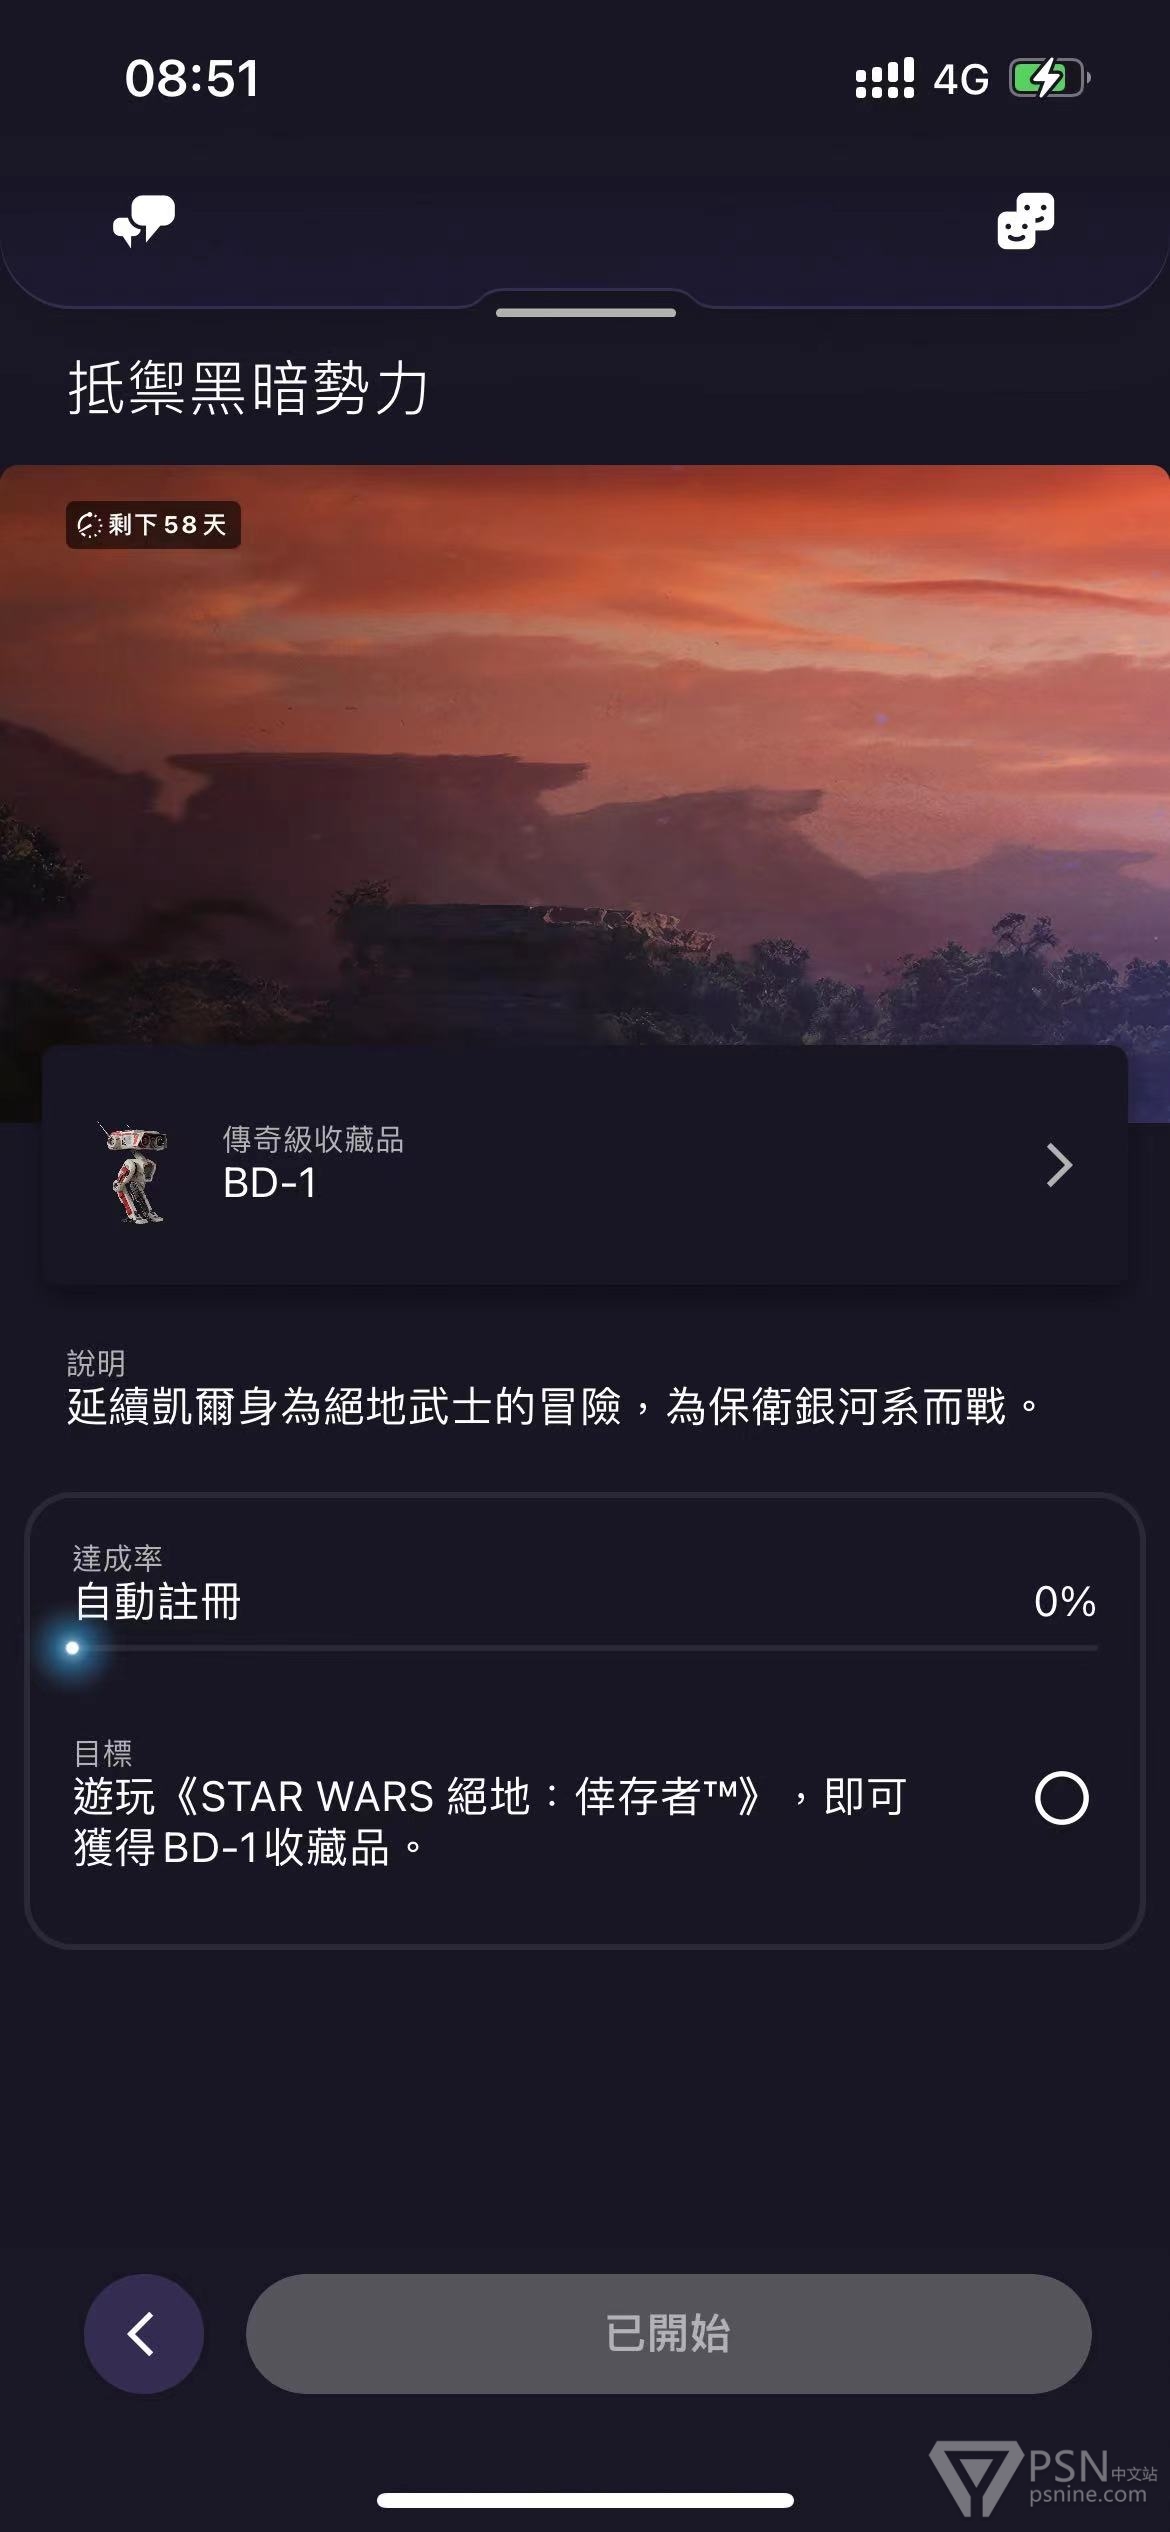The height and width of the screenshot is (2532, 1170).
Task: Open the digital collectibles dice-face icon
Action: click(1025, 221)
